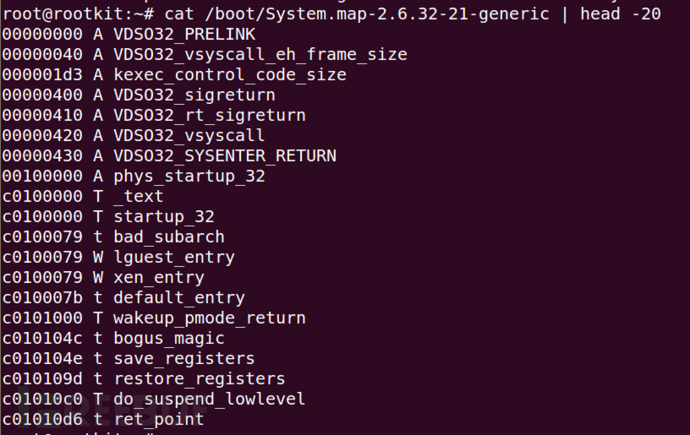The width and height of the screenshot is (690, 435).
Task: Click the default_entry symbol name
Action: pyautogui.click(x=179, y=298)
